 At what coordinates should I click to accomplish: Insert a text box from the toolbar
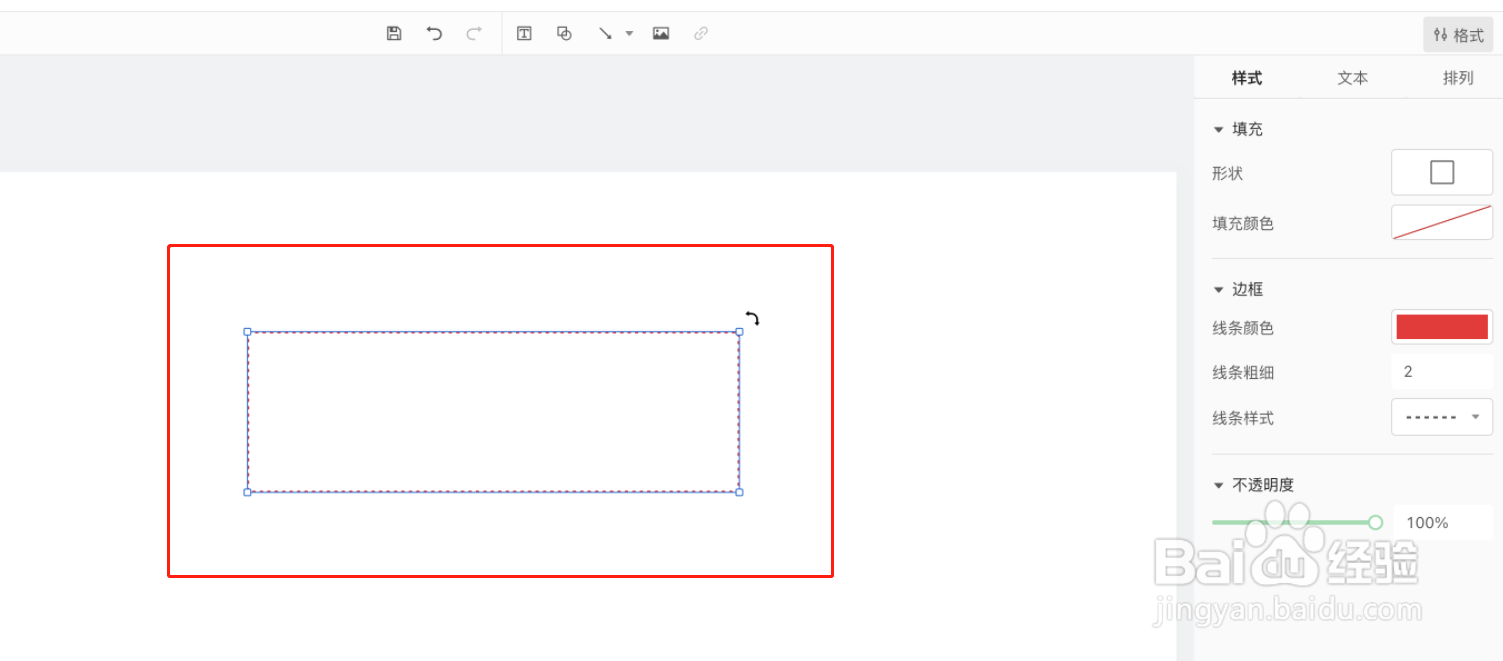pos(524,33)
